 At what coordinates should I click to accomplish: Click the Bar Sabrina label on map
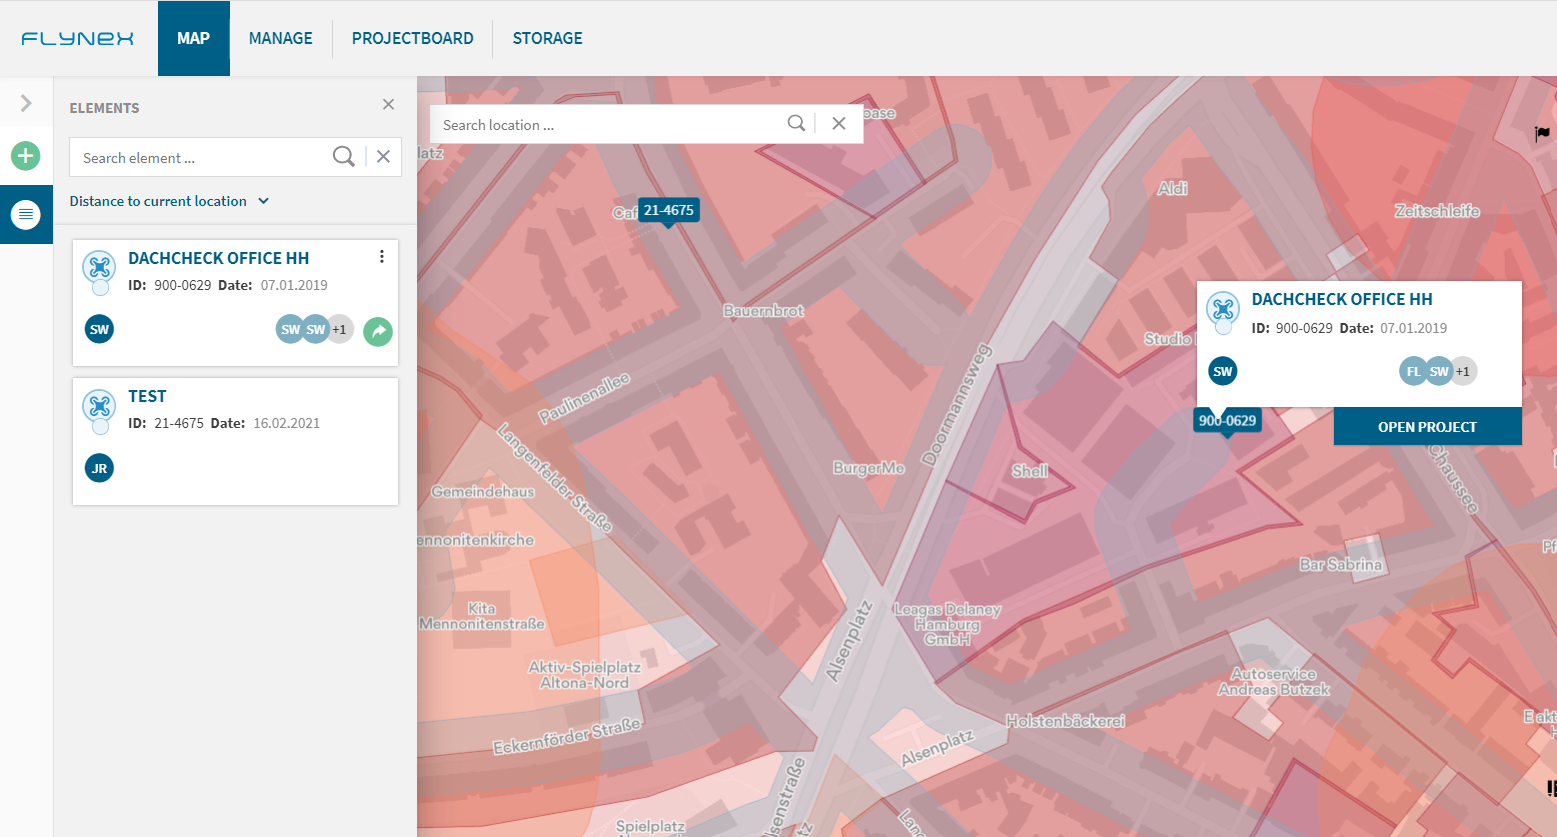pos(1341,565)
